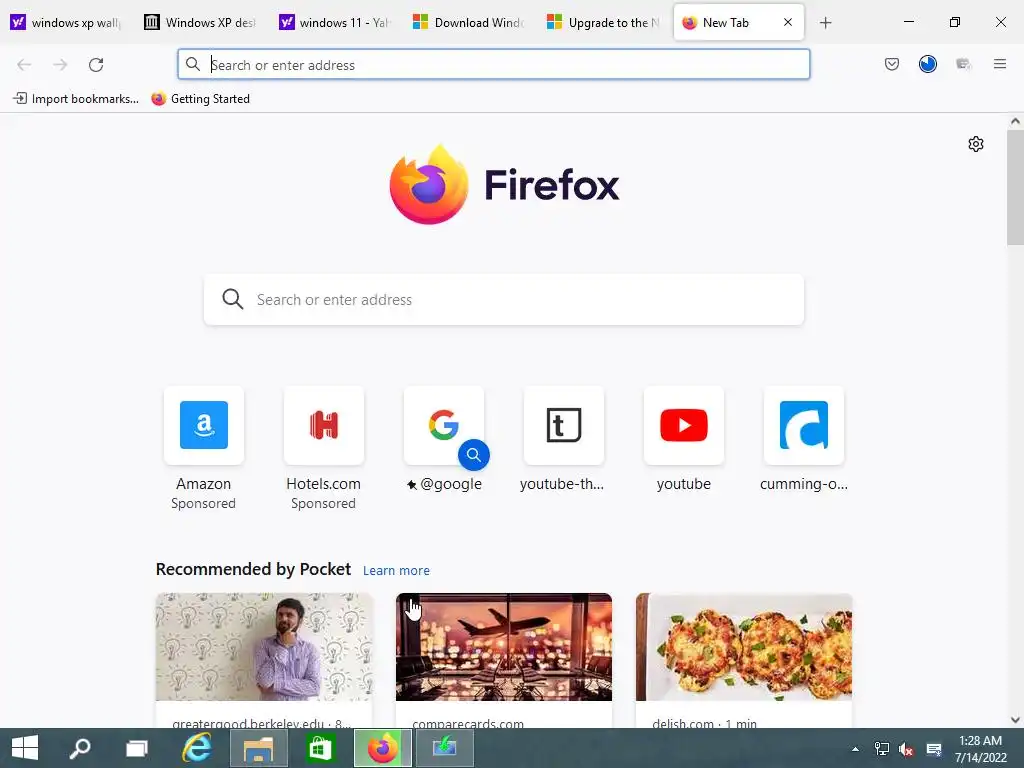The width and height of the screenshot is (1024, 768).
Task: Expand the system tray hidden icons arrow
Action: coord(855,749)
